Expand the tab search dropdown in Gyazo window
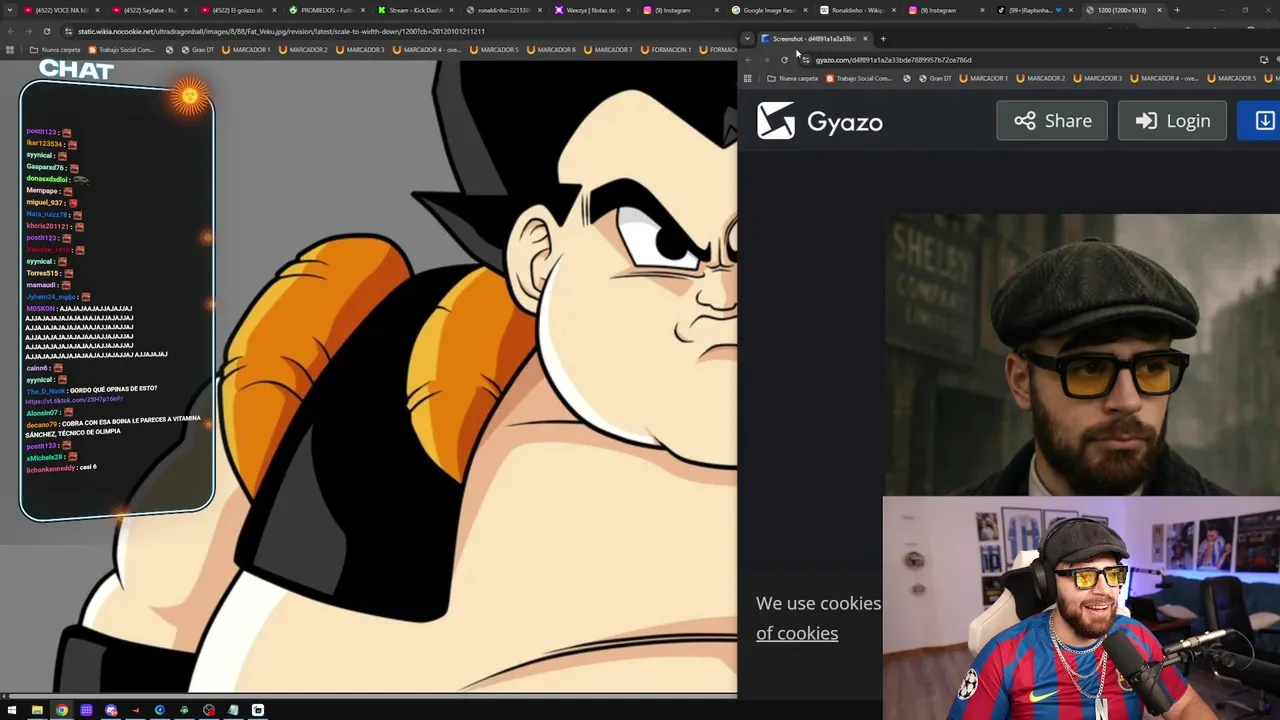 tap(747, 39)
